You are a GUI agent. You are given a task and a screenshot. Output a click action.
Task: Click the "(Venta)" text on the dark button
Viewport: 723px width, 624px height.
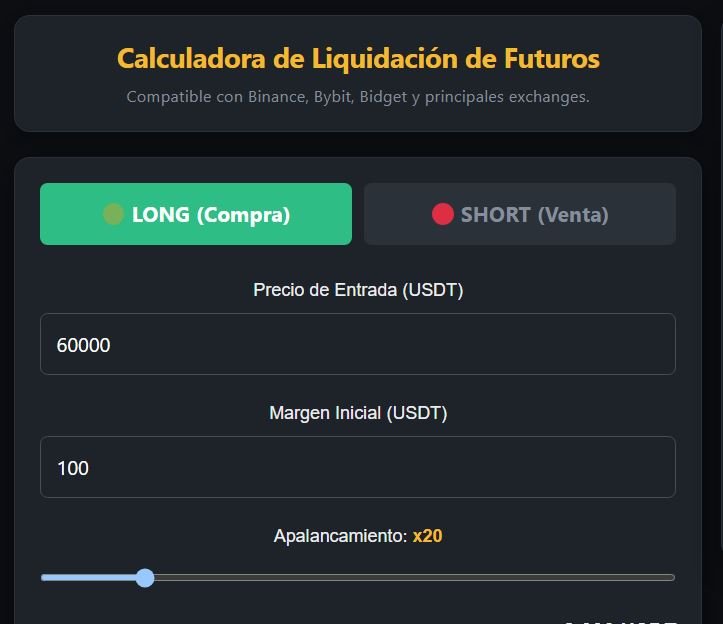click(x=573, y=215)
